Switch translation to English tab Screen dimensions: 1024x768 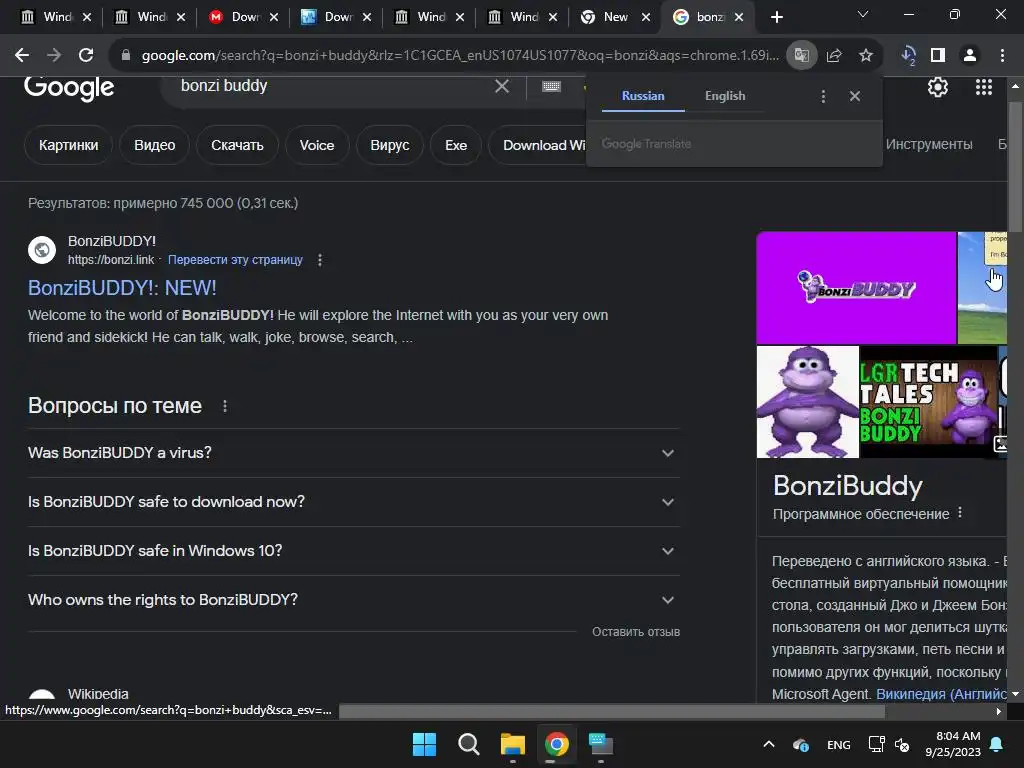click(725, 96)
